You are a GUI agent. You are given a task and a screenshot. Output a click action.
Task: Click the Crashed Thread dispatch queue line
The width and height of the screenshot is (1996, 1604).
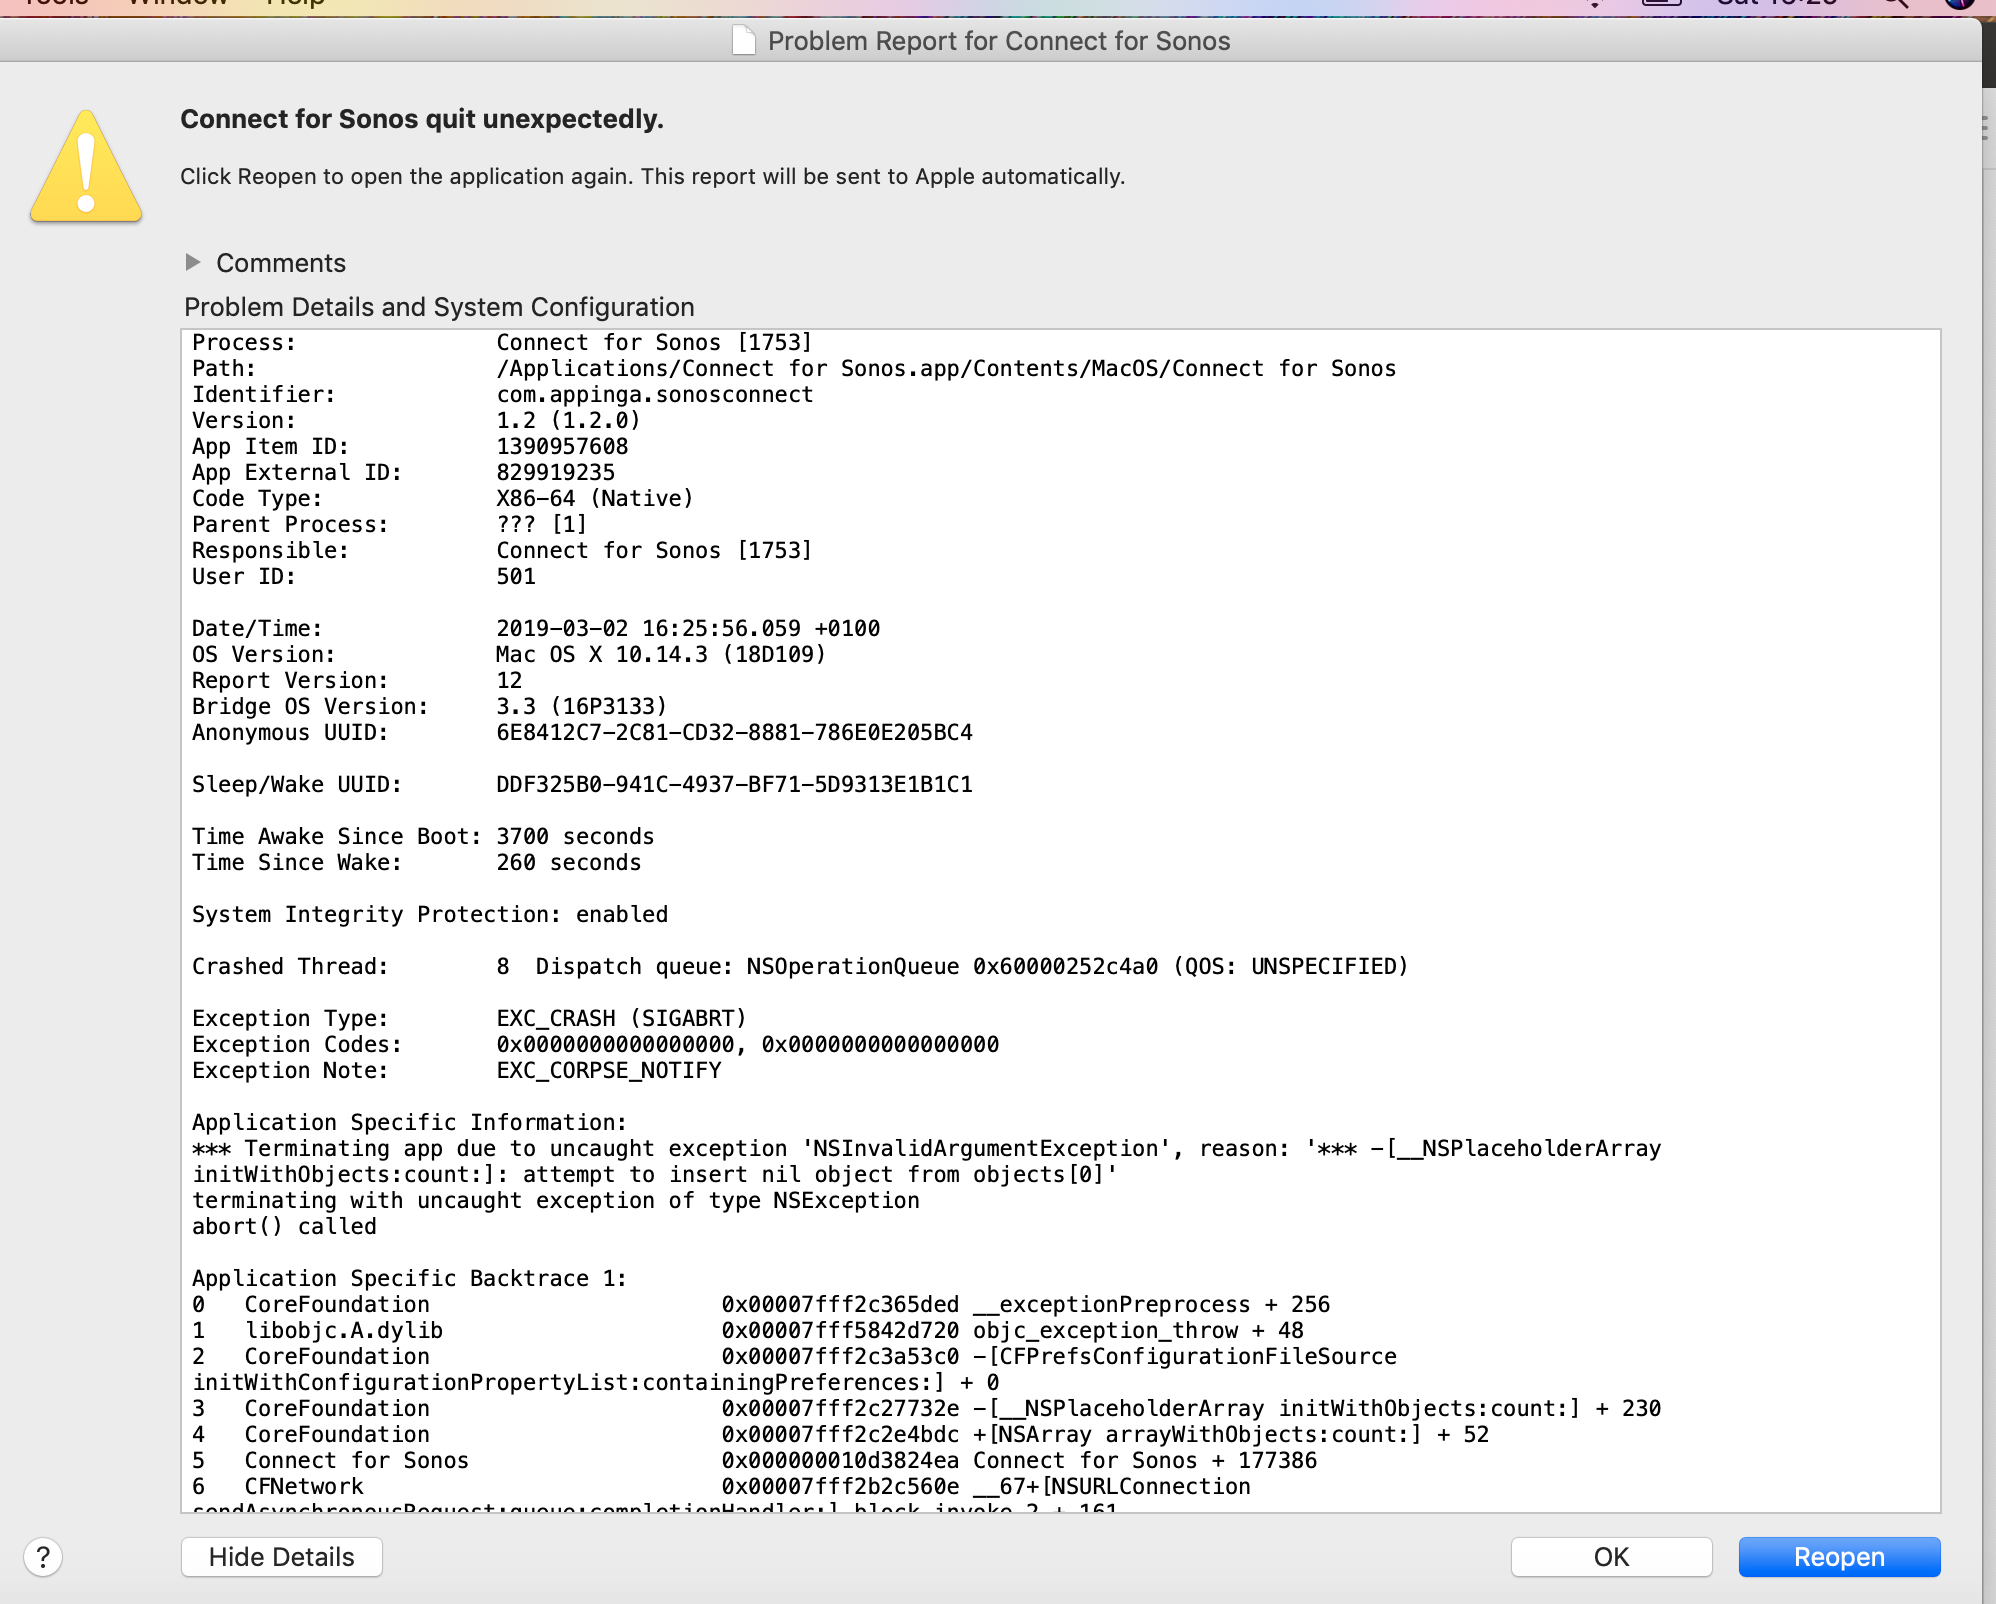pos(800,967)
